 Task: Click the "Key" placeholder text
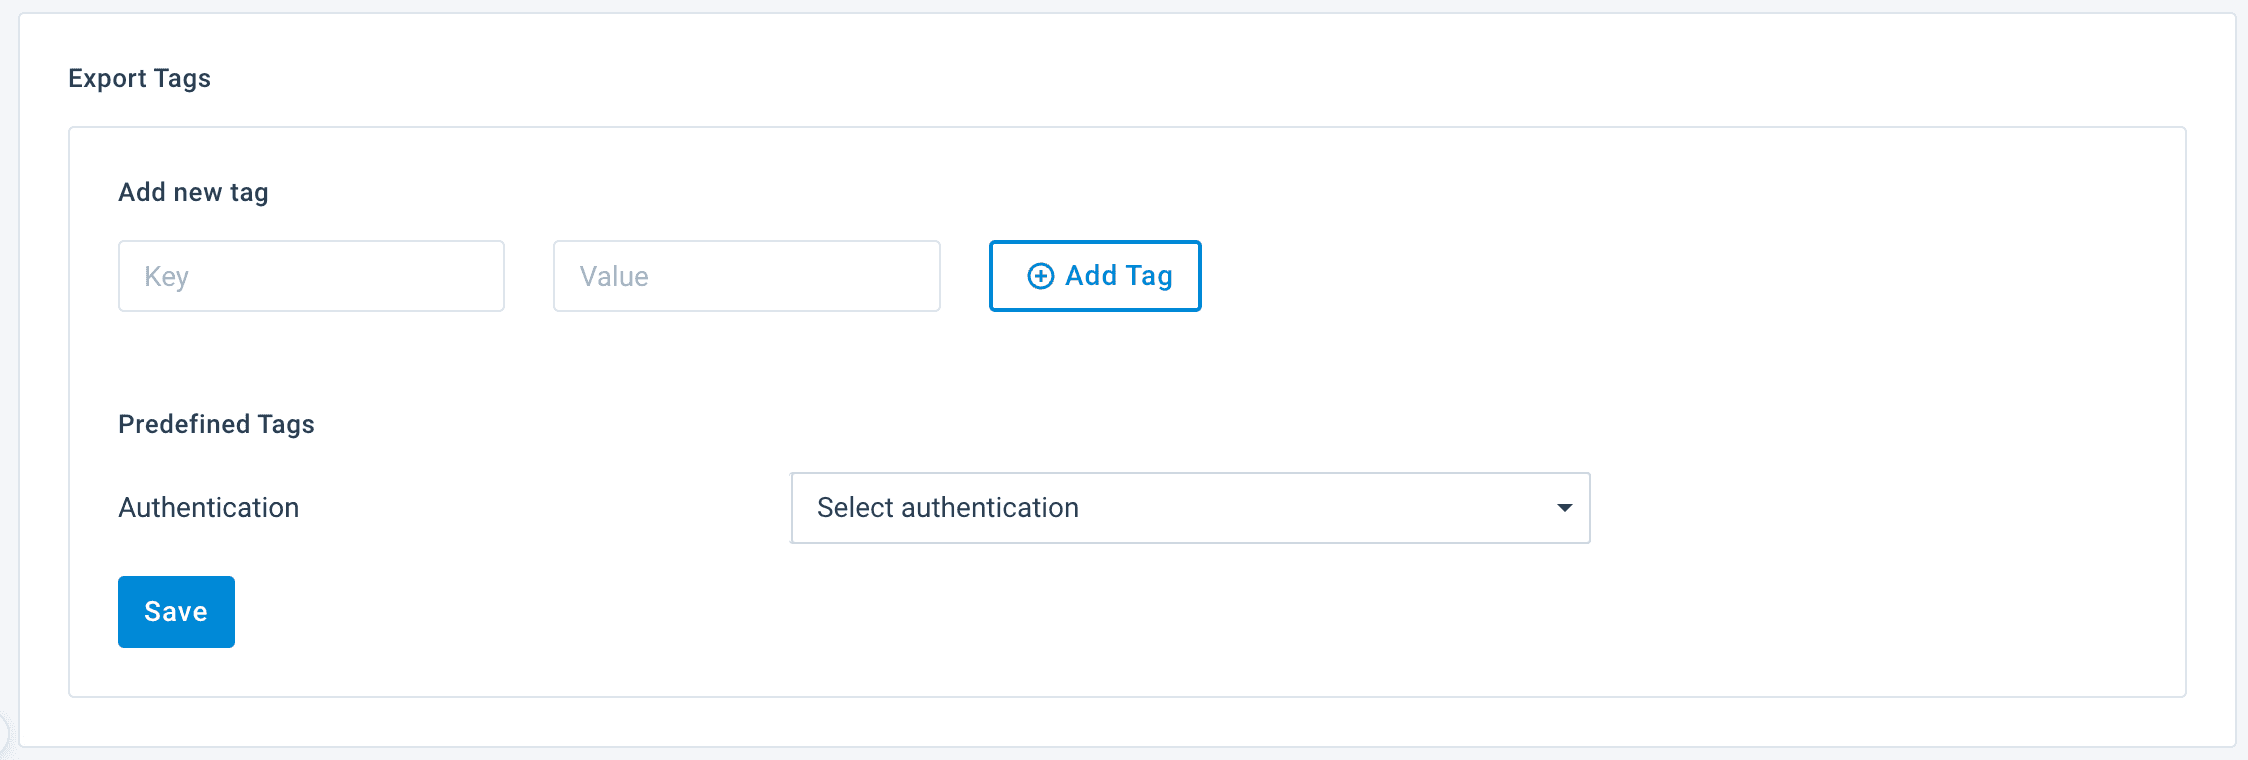click(166, 277)
